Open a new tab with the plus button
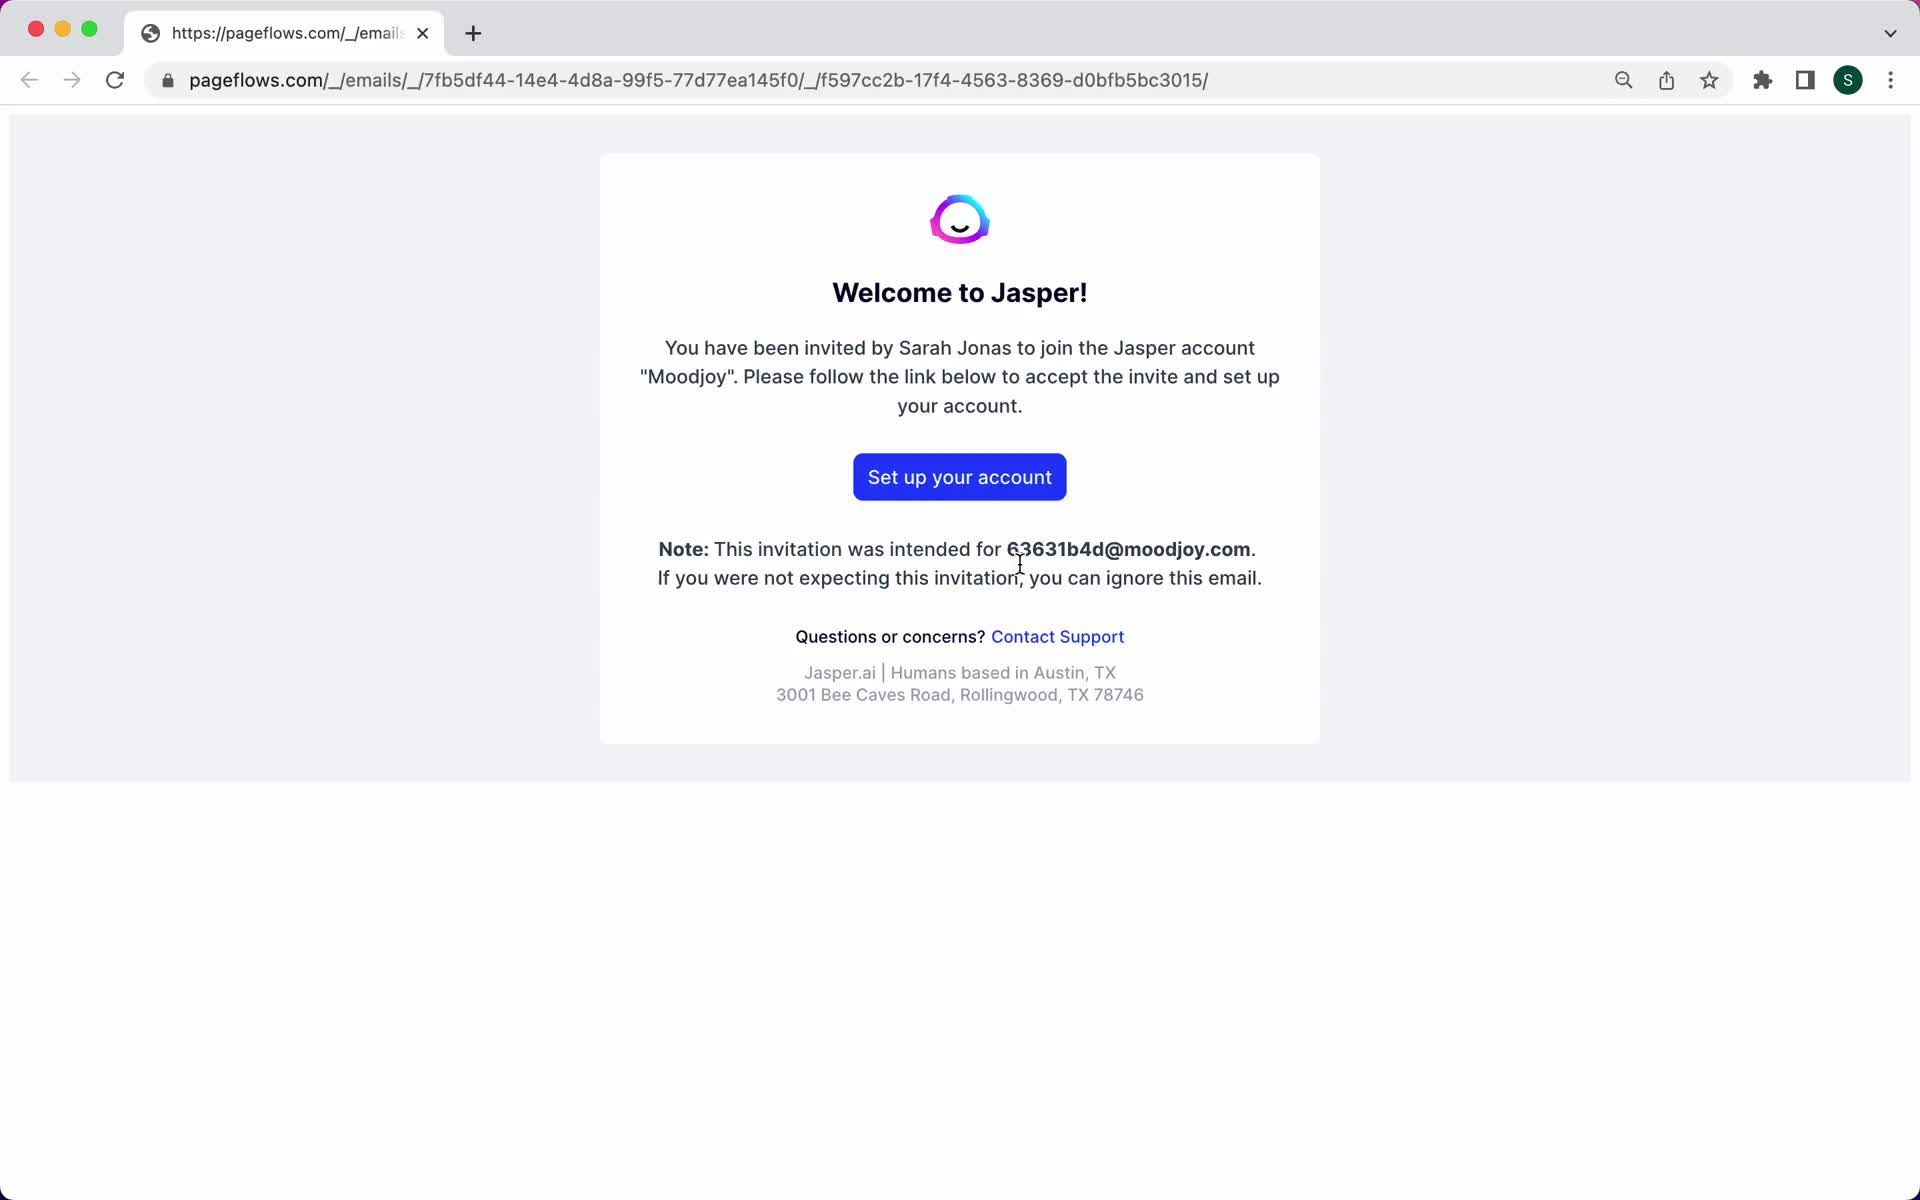The width and height of the screenshot is (1920, 1200). [x=473, y=33]
